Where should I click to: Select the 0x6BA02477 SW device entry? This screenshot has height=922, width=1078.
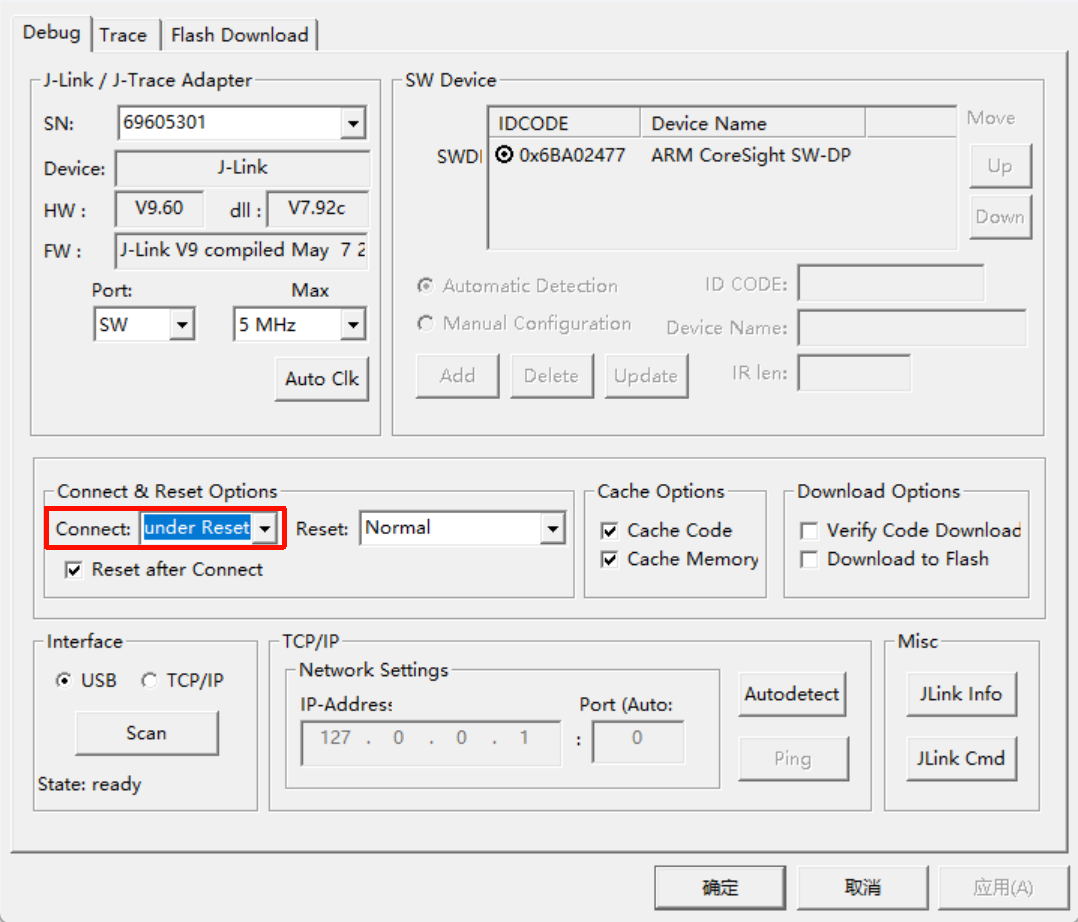coord(571,155)
